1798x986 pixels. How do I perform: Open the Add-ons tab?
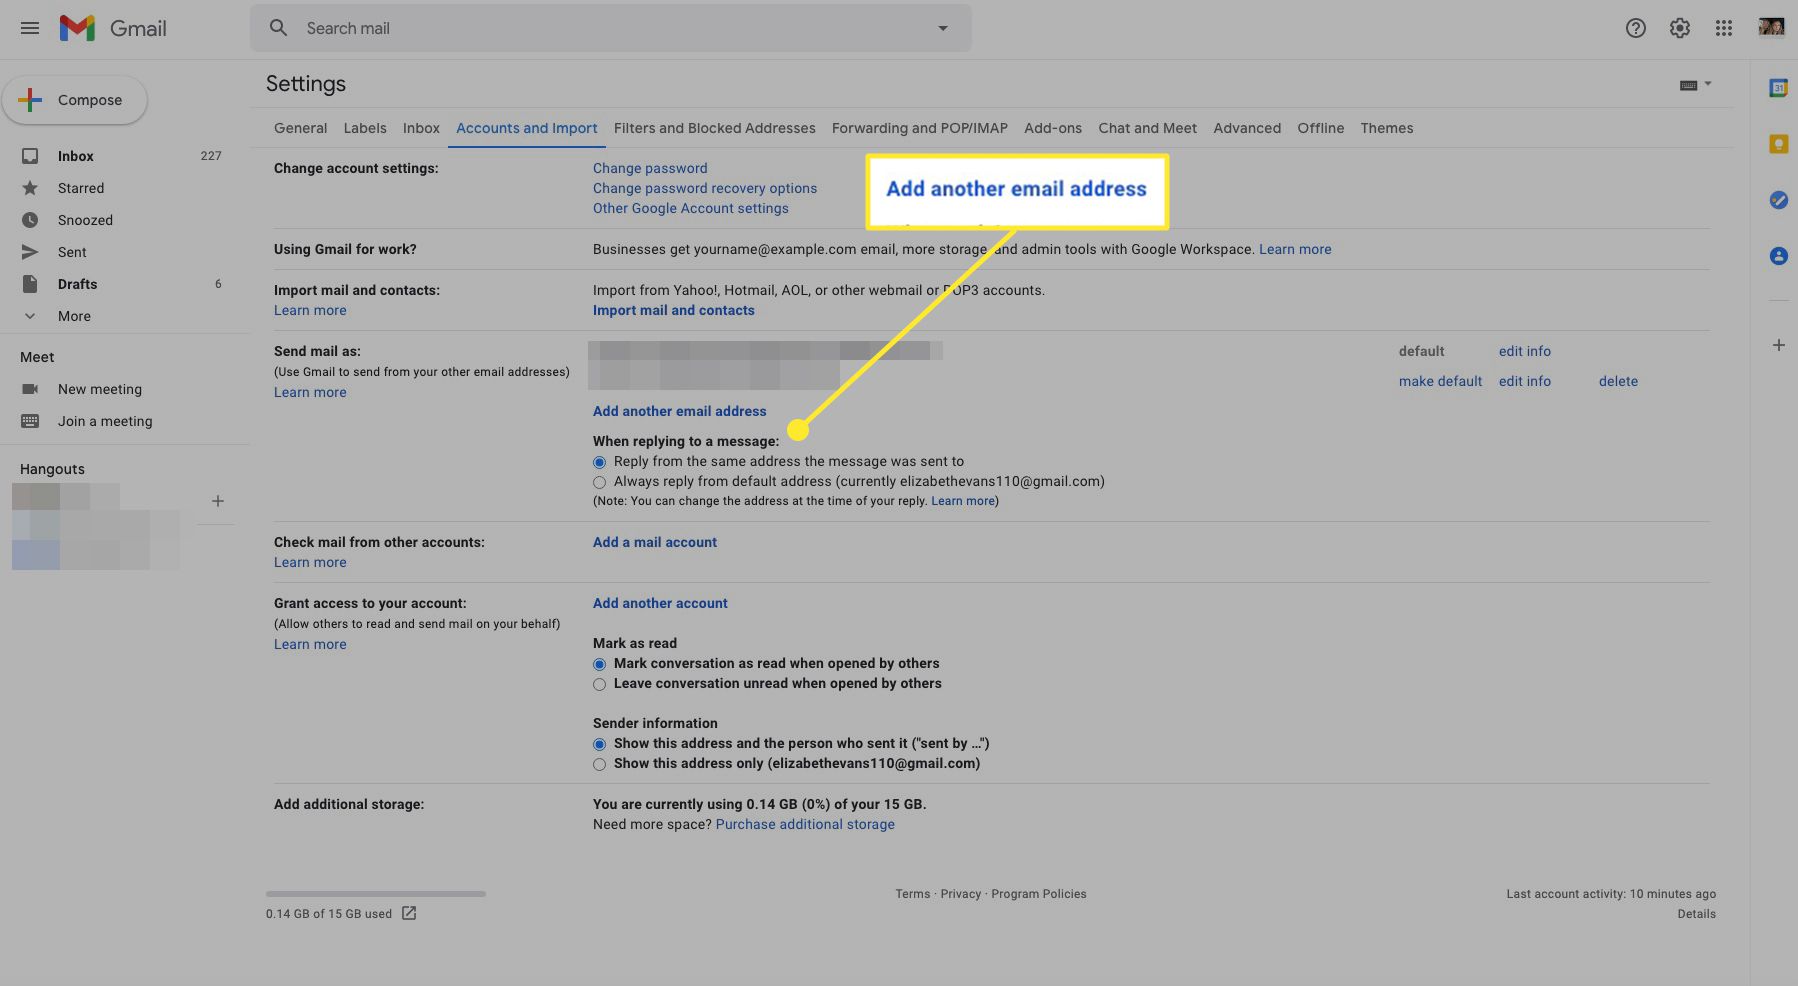click(1053, 128)
